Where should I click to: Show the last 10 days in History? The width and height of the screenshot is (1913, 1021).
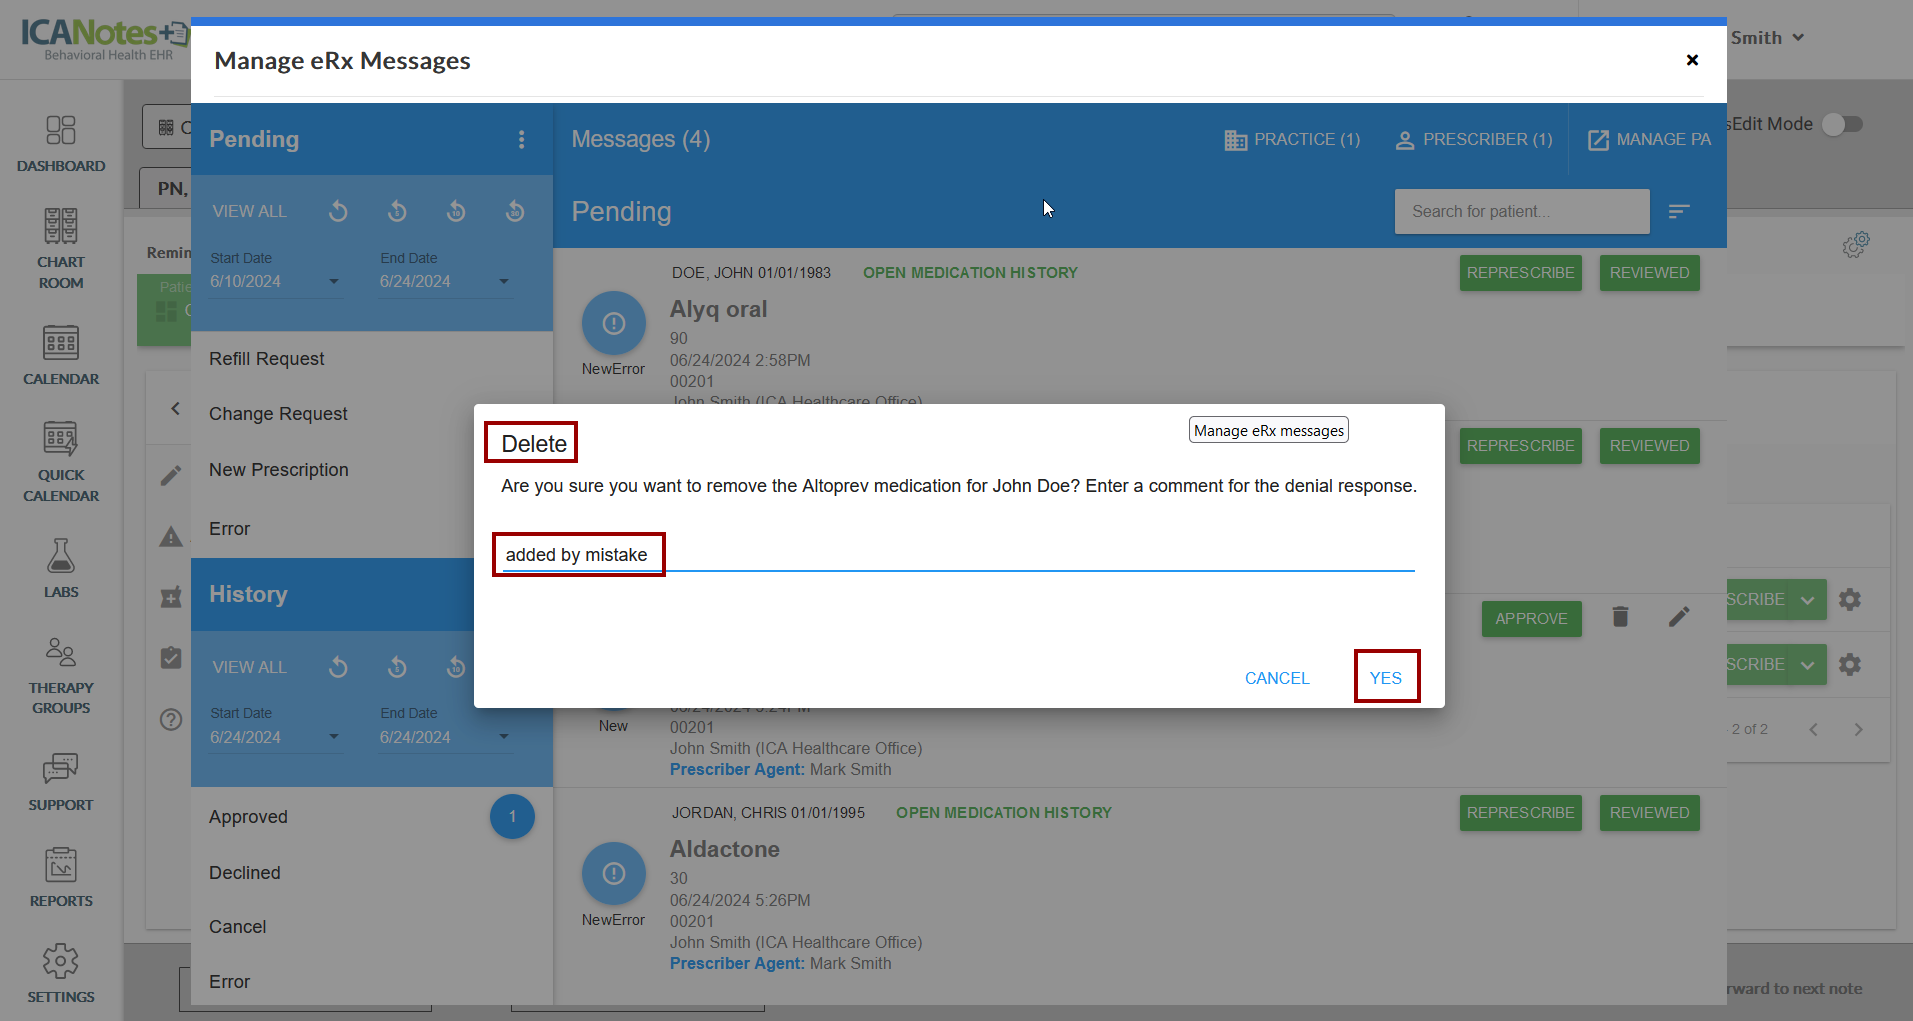click(456, 667)
